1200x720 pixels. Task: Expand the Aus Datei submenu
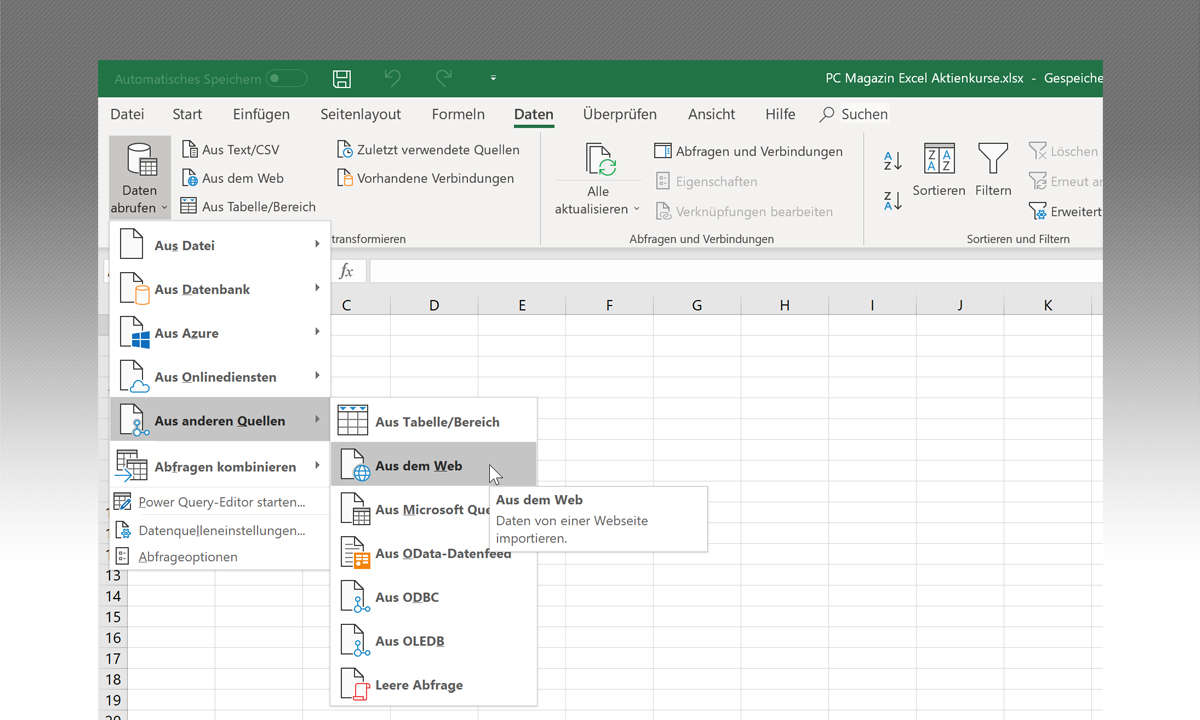(220, 245)
